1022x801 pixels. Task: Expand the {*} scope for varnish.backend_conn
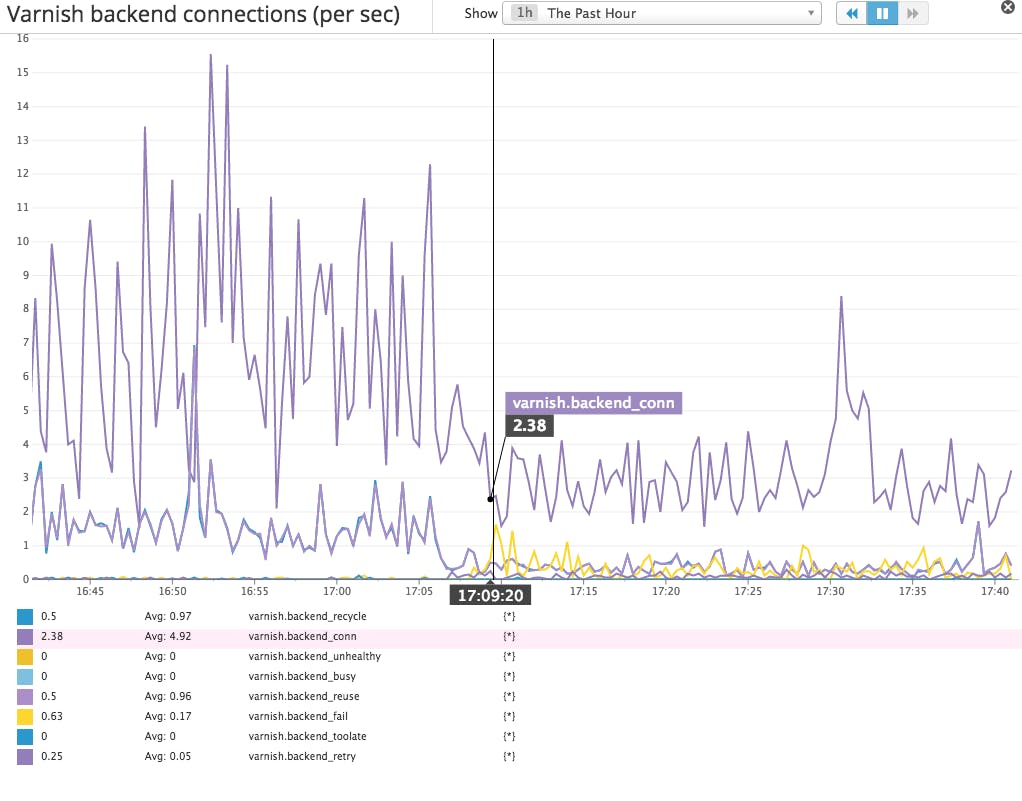tap(509, 636)
